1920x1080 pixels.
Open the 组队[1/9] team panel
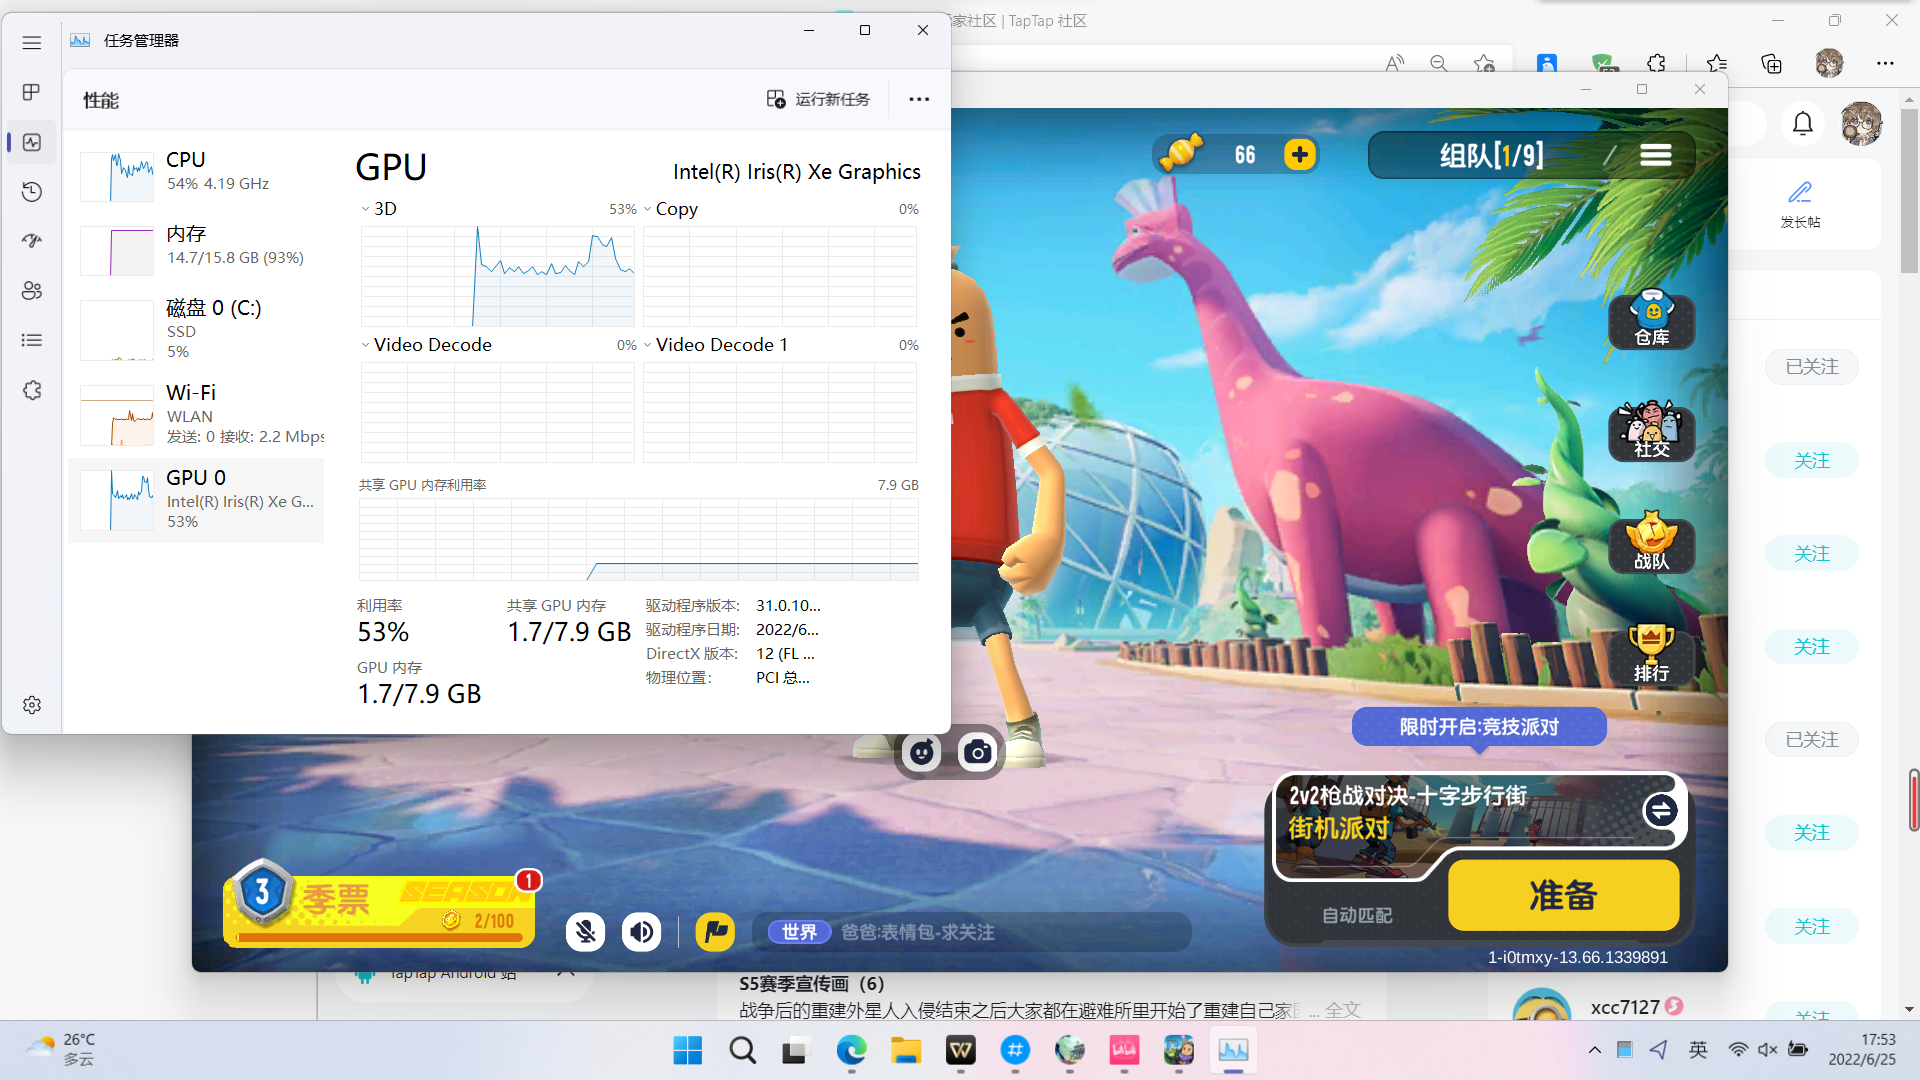tap(1491, 155)
